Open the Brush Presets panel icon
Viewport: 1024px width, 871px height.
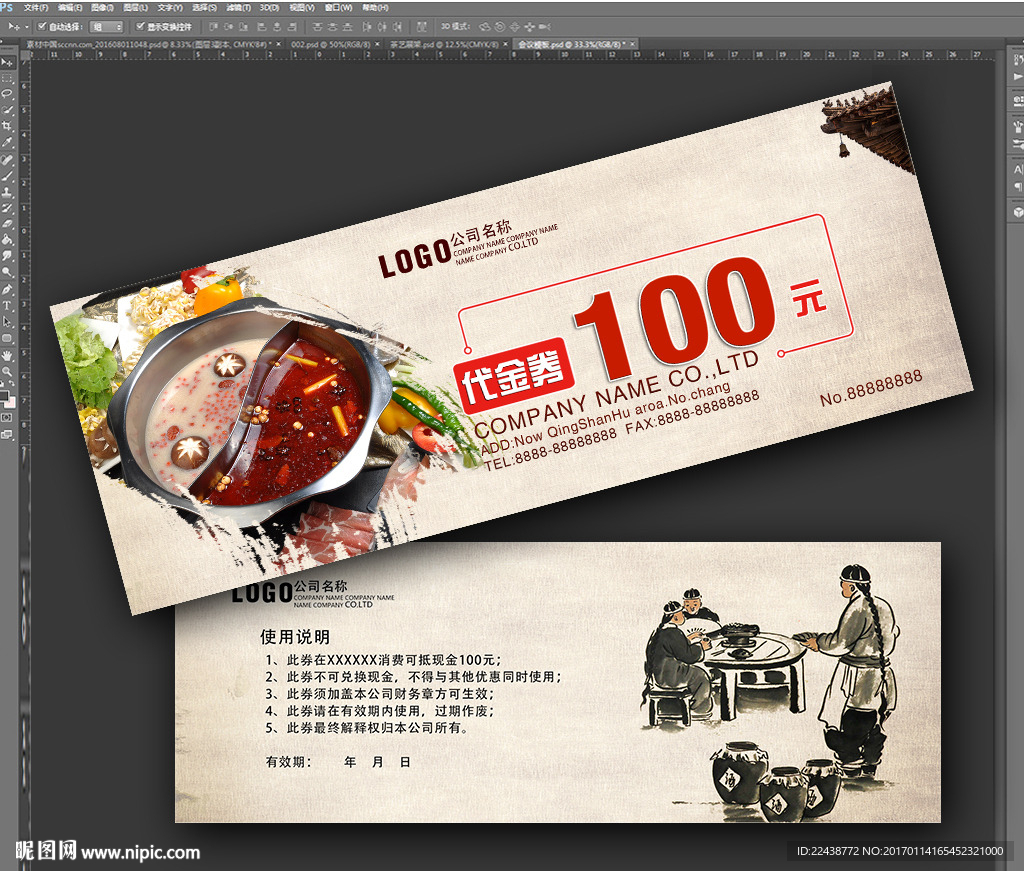click(1017, 125)
